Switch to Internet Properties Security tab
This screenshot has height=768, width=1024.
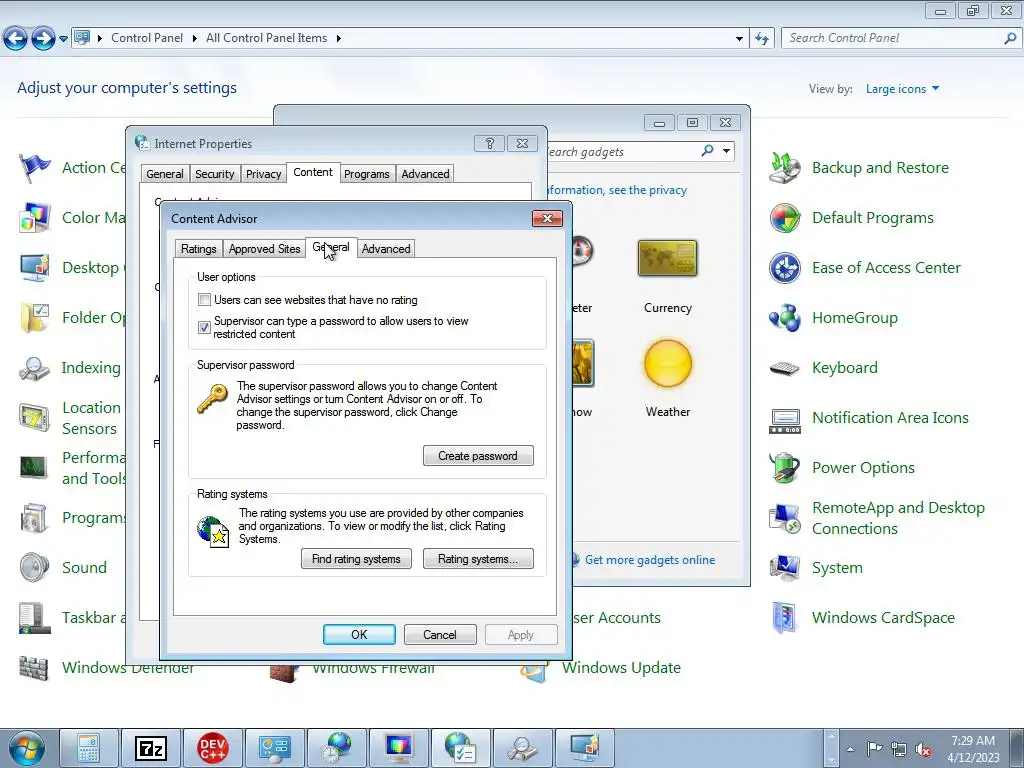pos(214,174)
